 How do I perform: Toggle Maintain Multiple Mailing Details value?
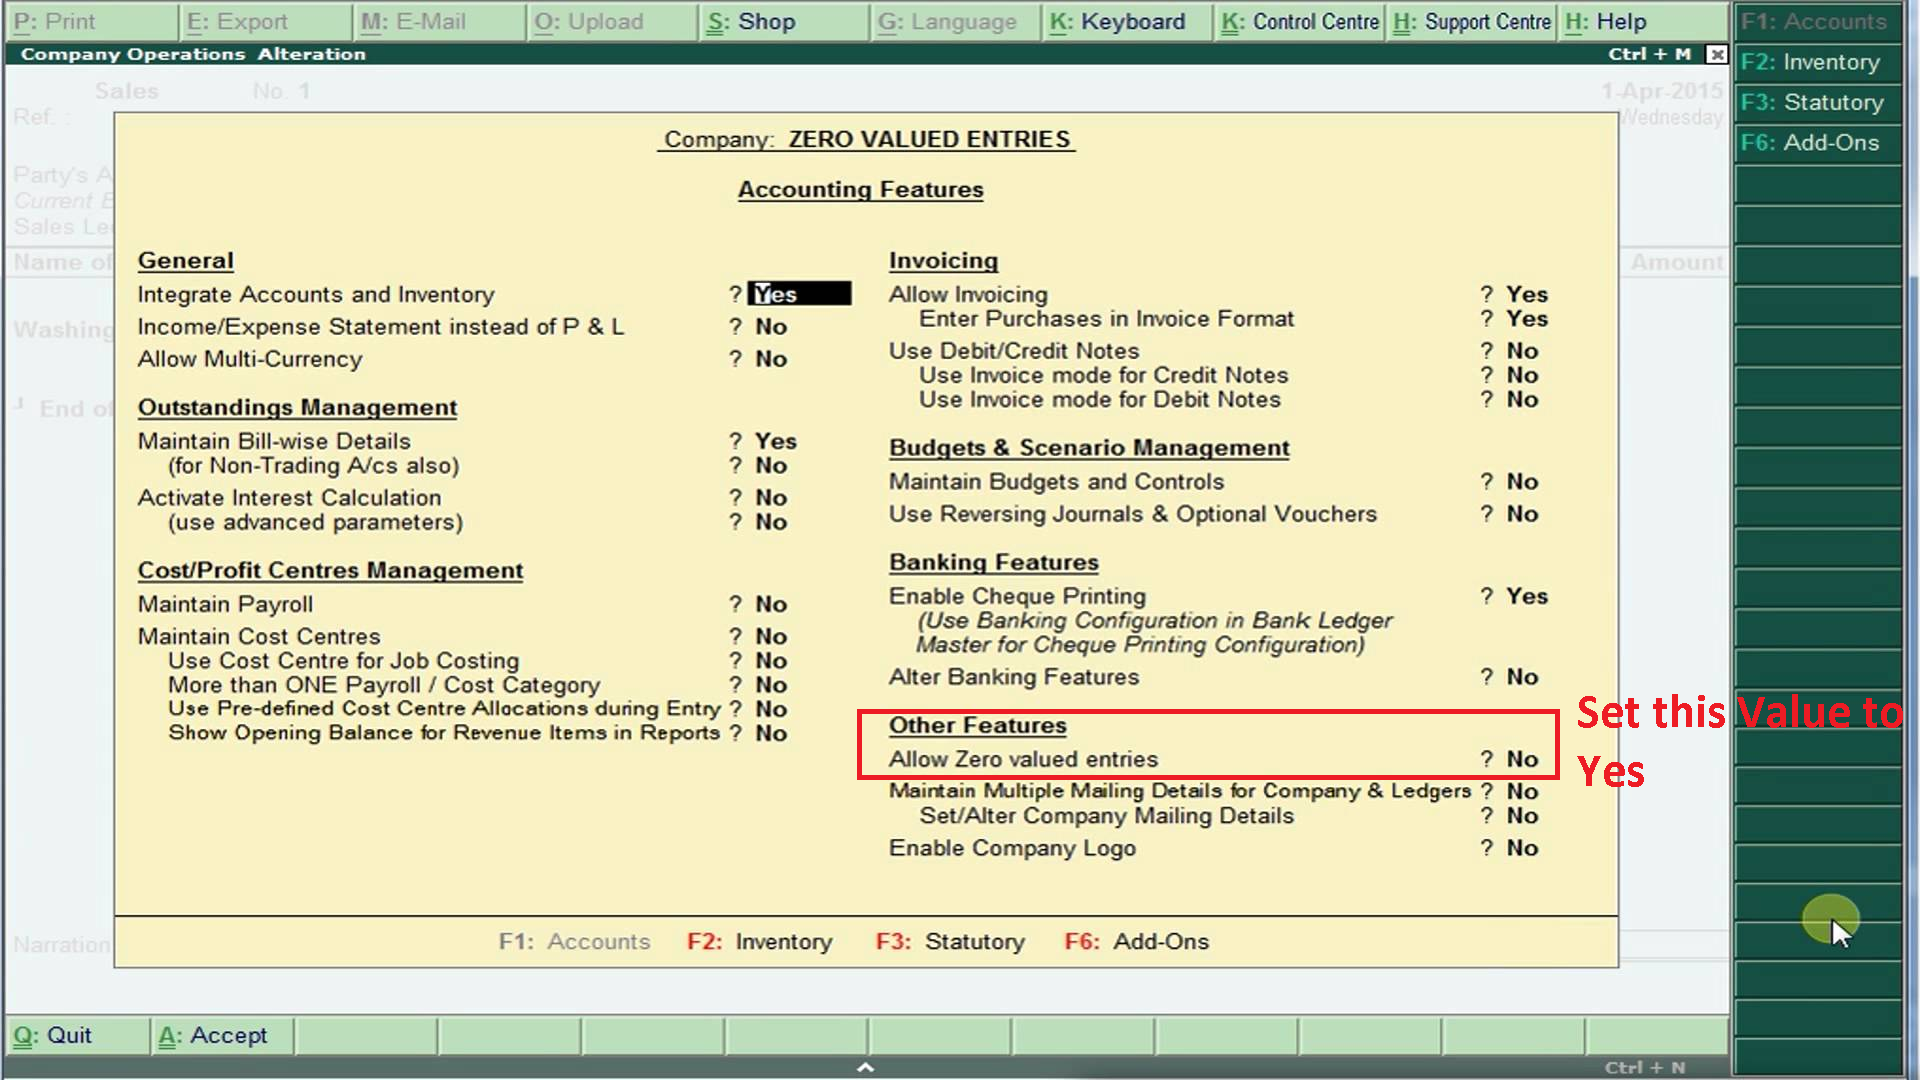pos(1522,792)
